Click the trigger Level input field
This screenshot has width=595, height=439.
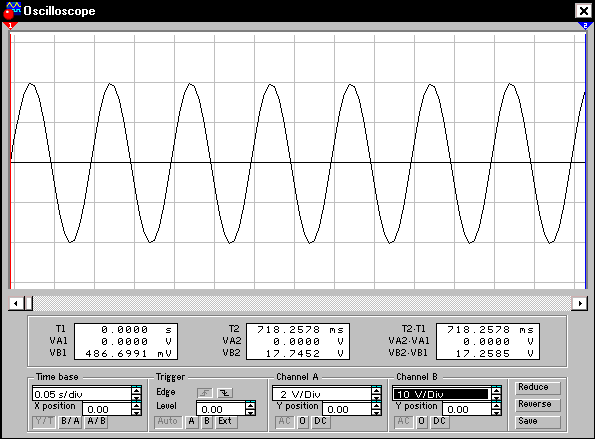coord(221,409)
